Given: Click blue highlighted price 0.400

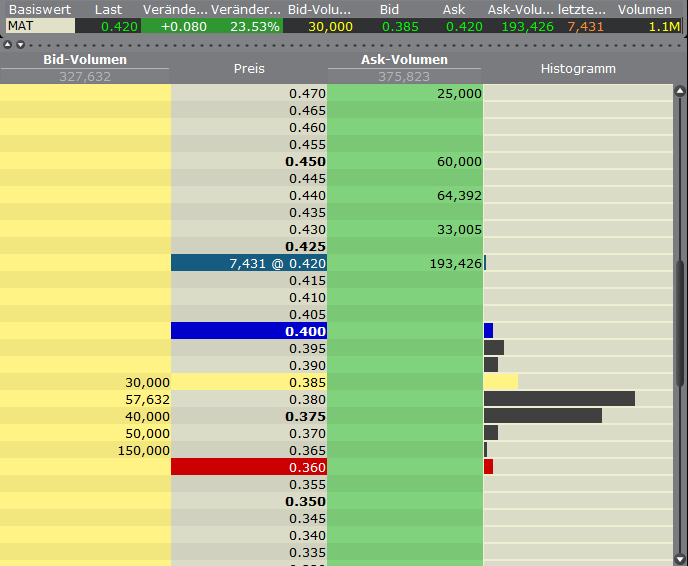Looking at the screenshot, I should pyautogui.click(x=249, y=331).
